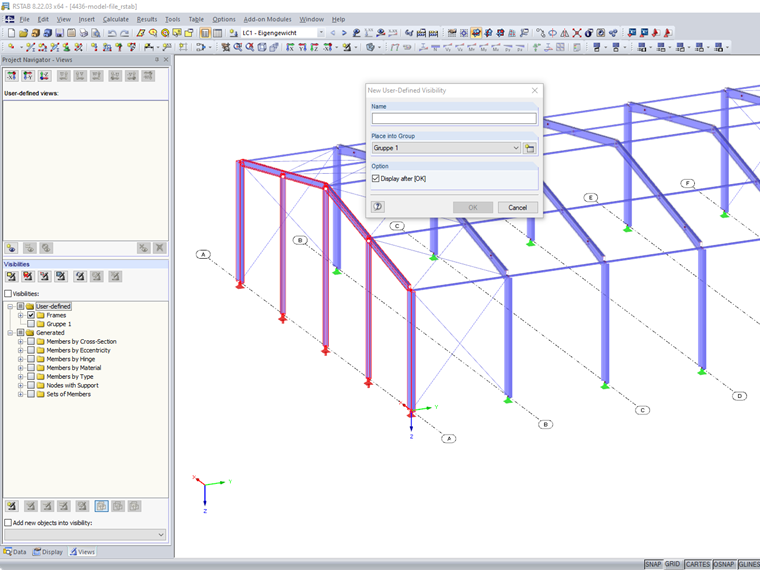760x570 pixels.
Task: Select Members by Cross-Section tree label
Action: click(x=81, y=341)
